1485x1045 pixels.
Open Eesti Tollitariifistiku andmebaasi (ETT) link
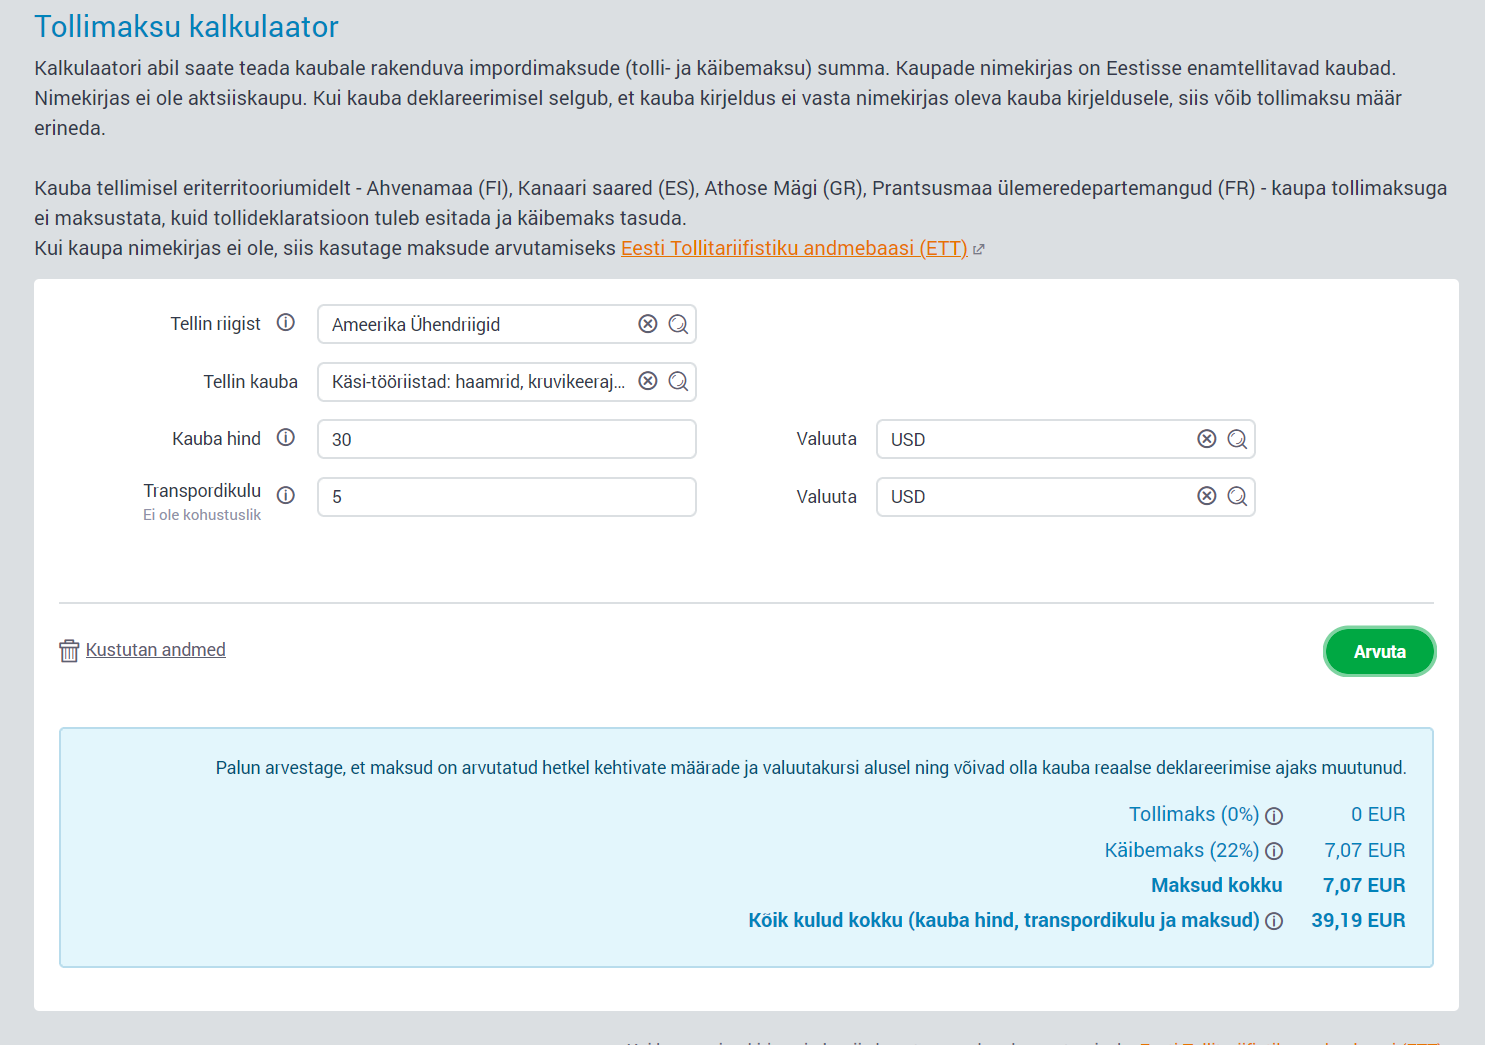tap(794, 248)
